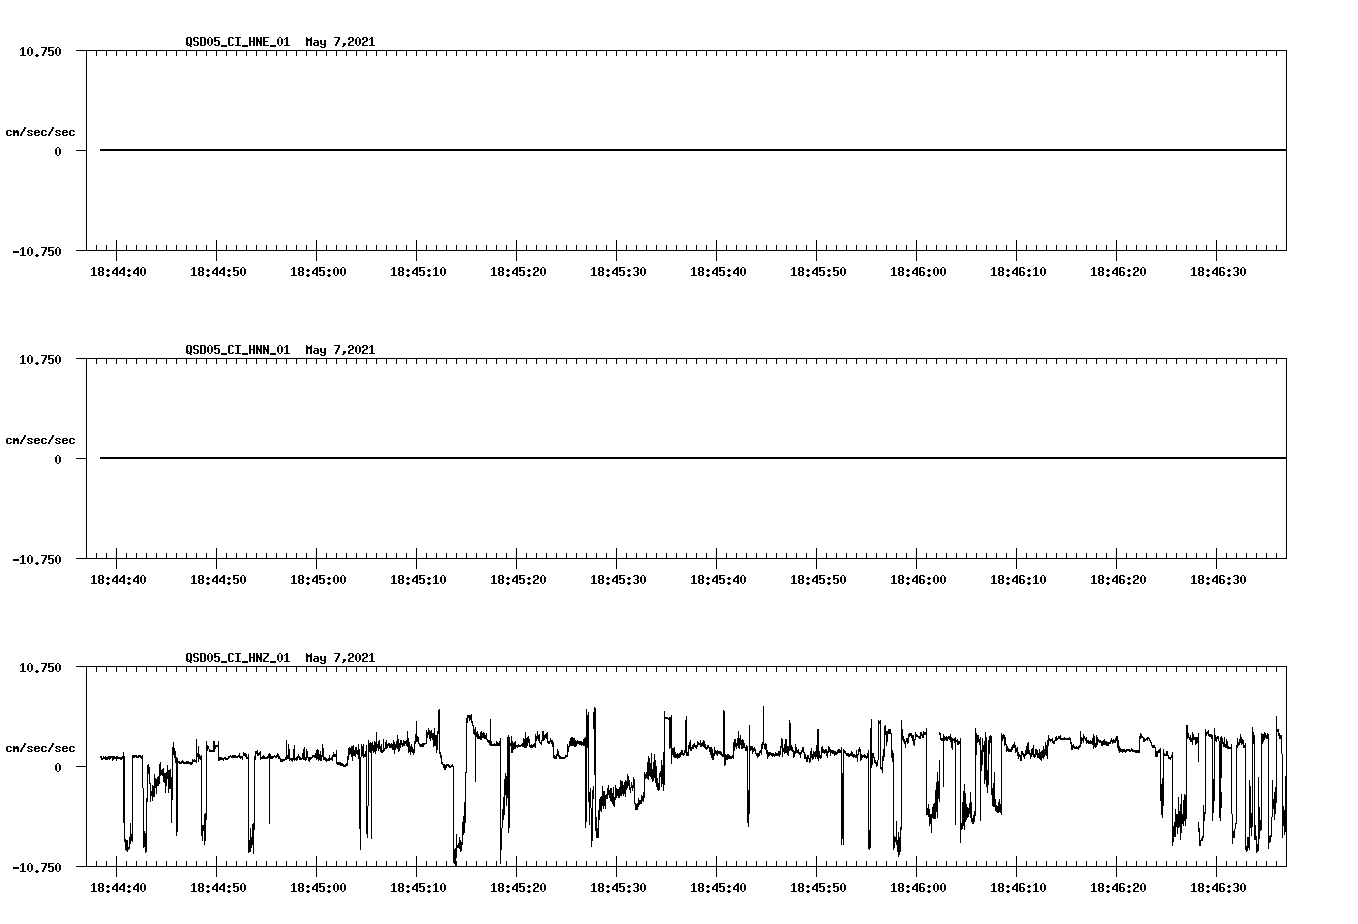Click the -10.750 label on the HNN plot
This screenshot has width=1358, height=924.
point(38,561)
